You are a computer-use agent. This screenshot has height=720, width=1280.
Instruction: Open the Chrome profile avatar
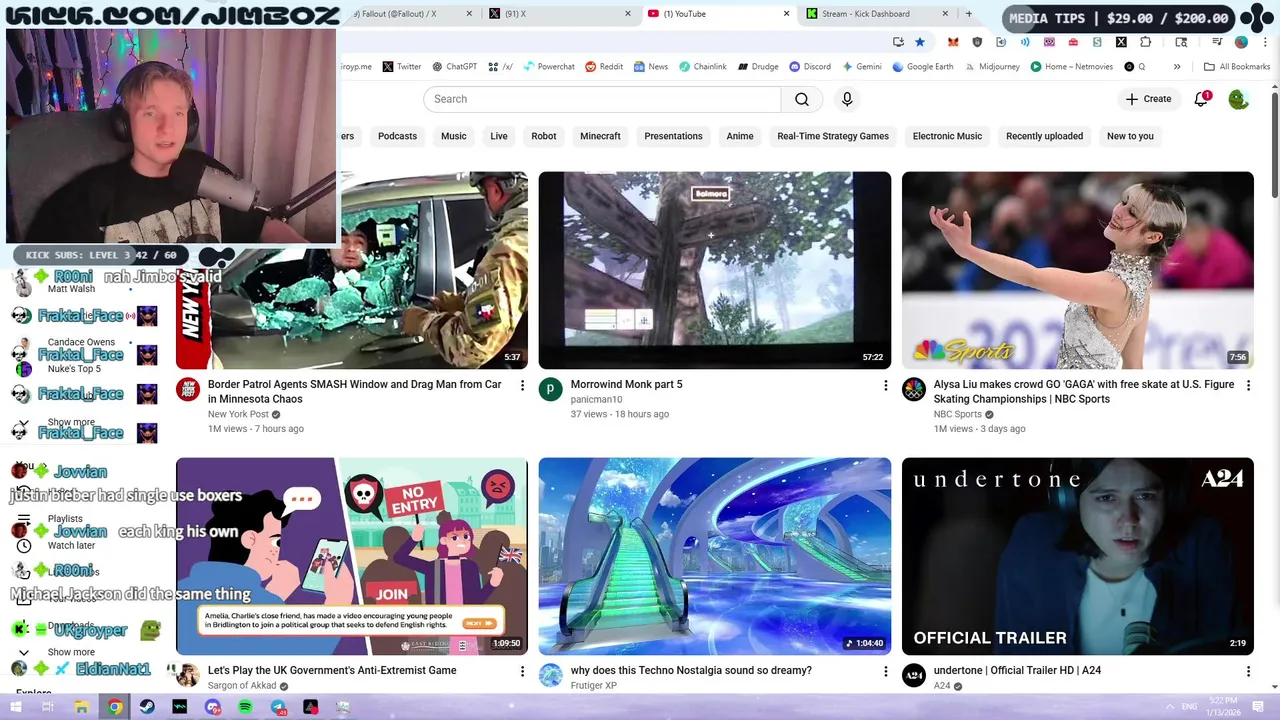click(x=1241, y=42)
